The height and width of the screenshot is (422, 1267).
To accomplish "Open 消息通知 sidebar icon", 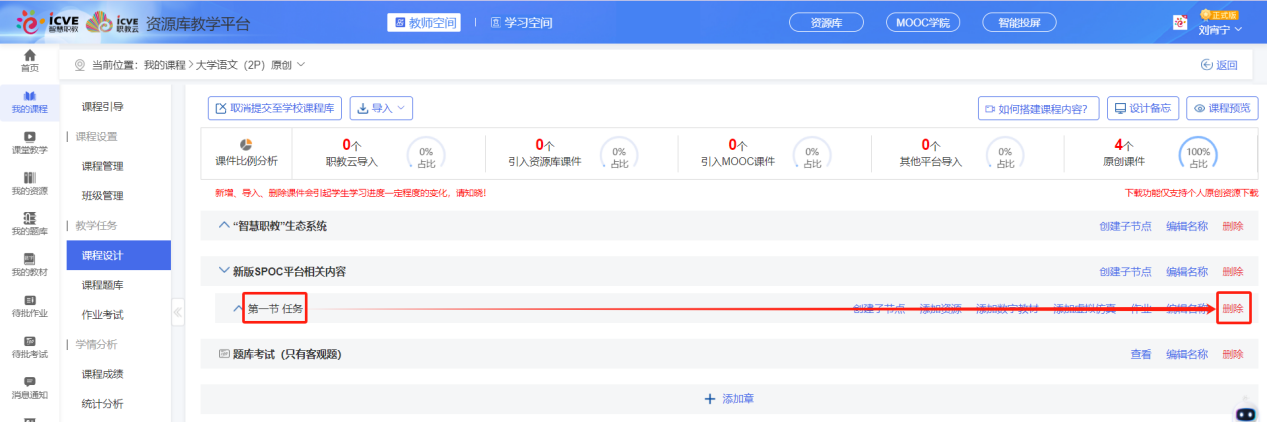I will pyautogui.click(x=30, y=382).
